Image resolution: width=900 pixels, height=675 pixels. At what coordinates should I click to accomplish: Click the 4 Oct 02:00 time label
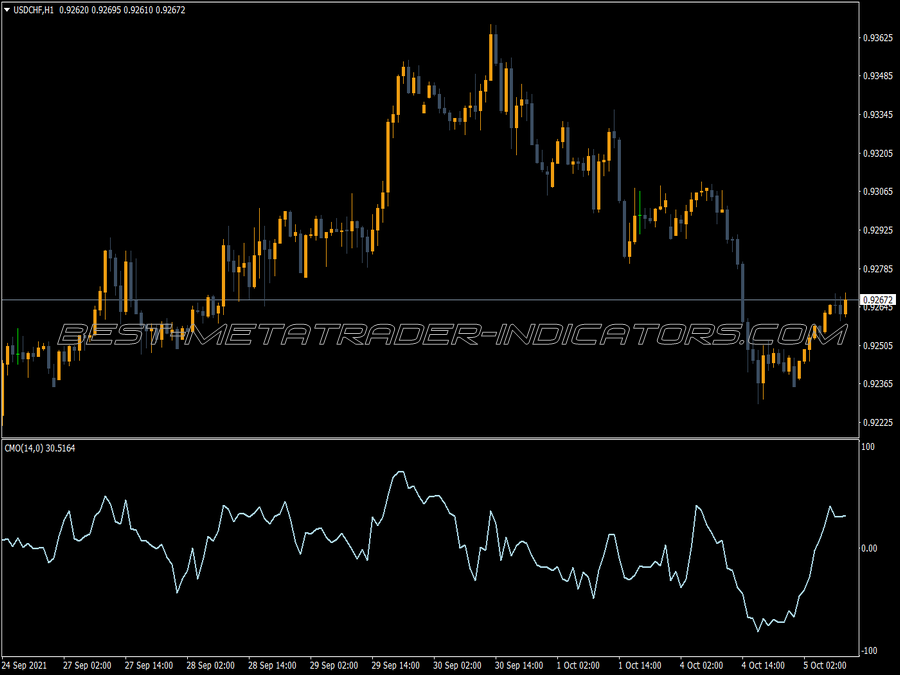click(701, 665)
